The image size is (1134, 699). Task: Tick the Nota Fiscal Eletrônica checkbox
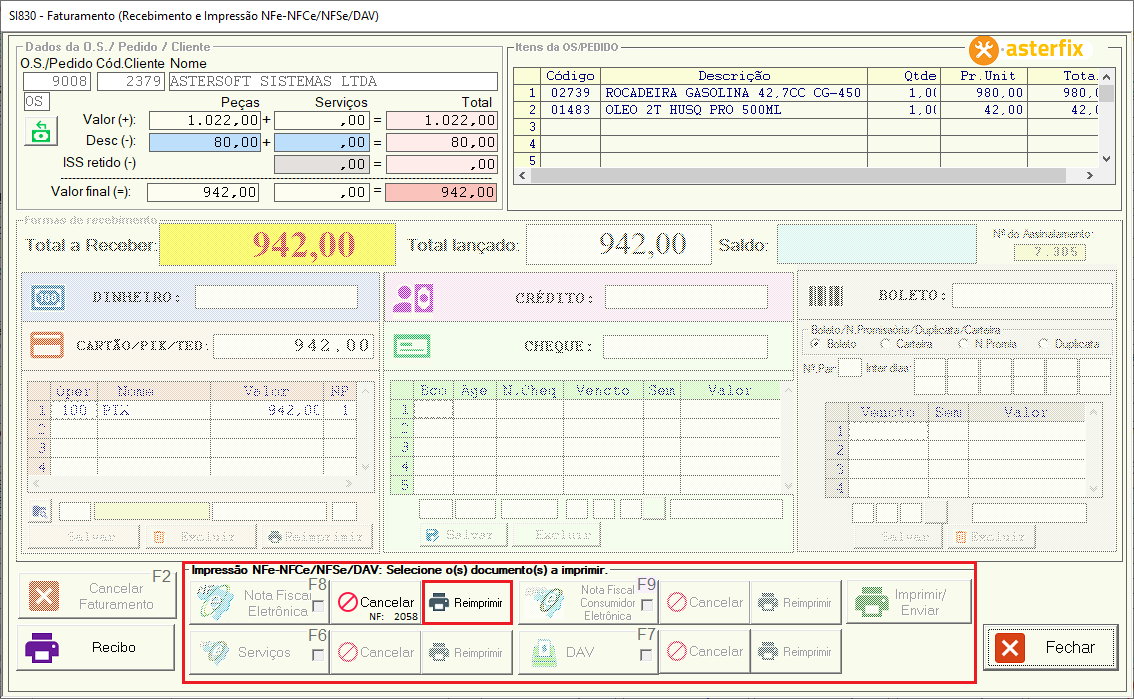[x=318, y=606]
